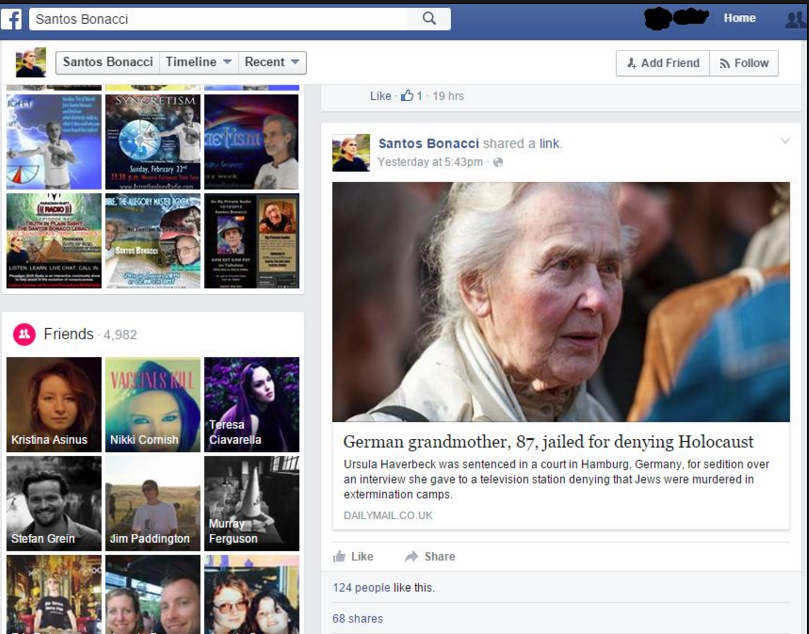Click the Santos Bonacci profile button
This screenshot has height=634, width=809.
108,62
